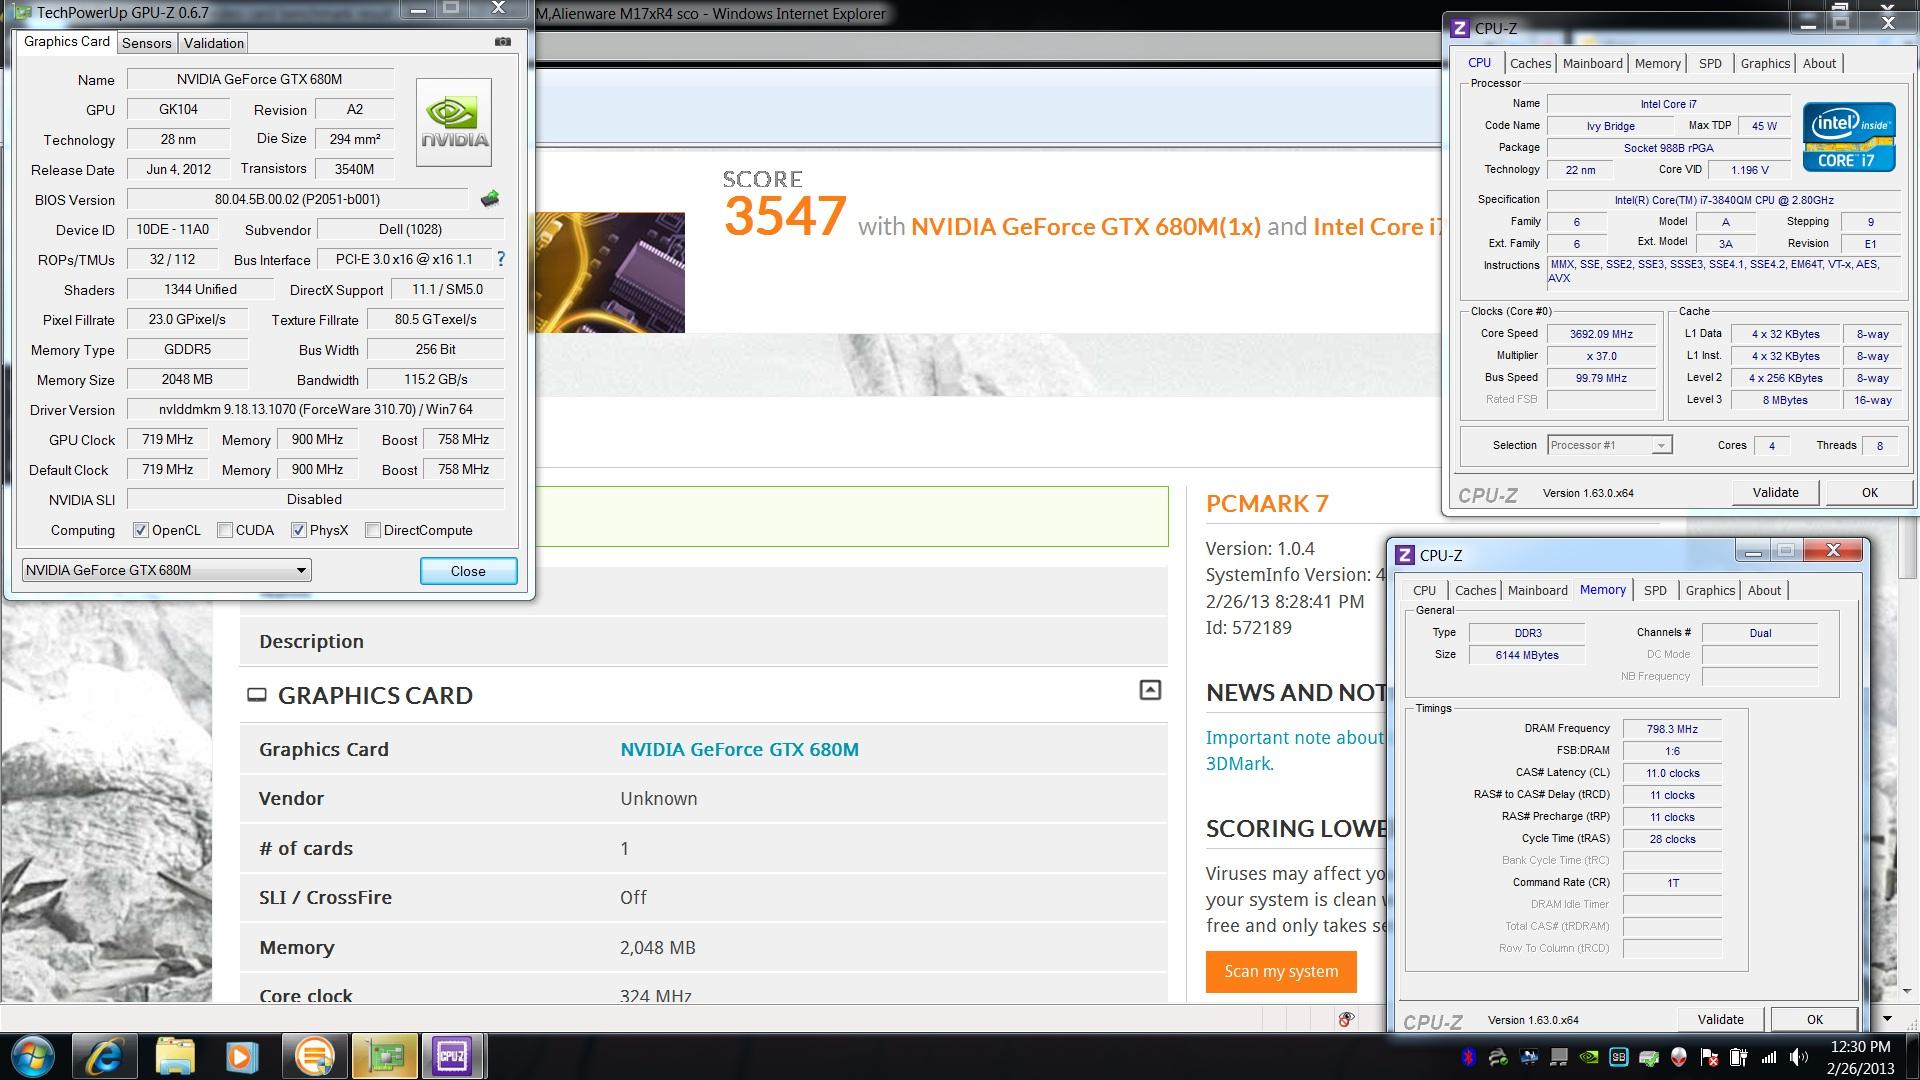The image size is (1920, 1080).
Task: Open the Important note about 3DMark link
Action: [1295, 750]
